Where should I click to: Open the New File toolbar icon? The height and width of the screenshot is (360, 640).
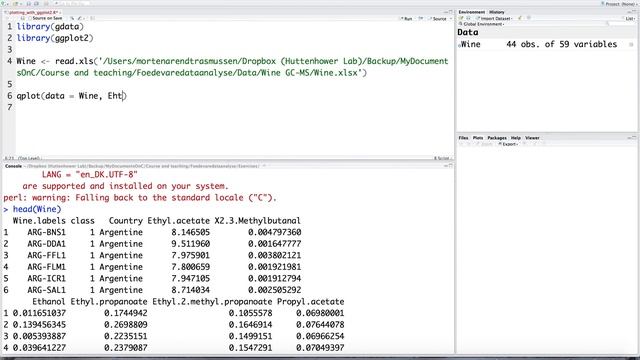pos(3,4)
